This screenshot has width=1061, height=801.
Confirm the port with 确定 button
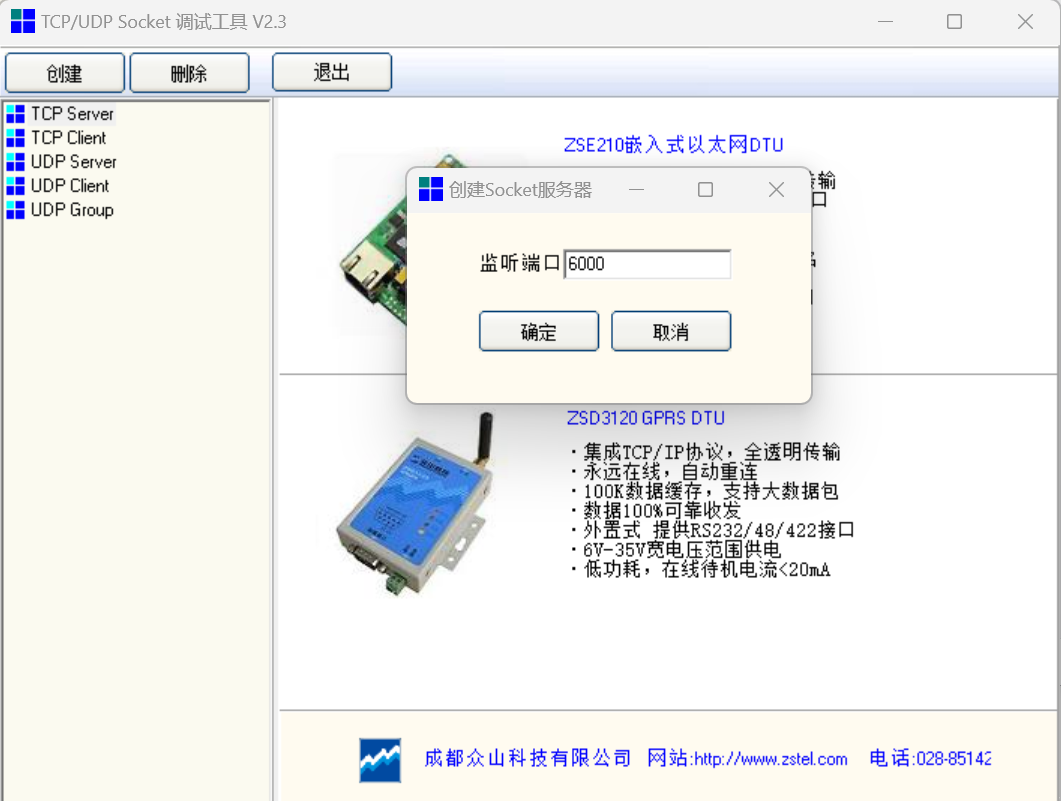click(x=539, y=332)
